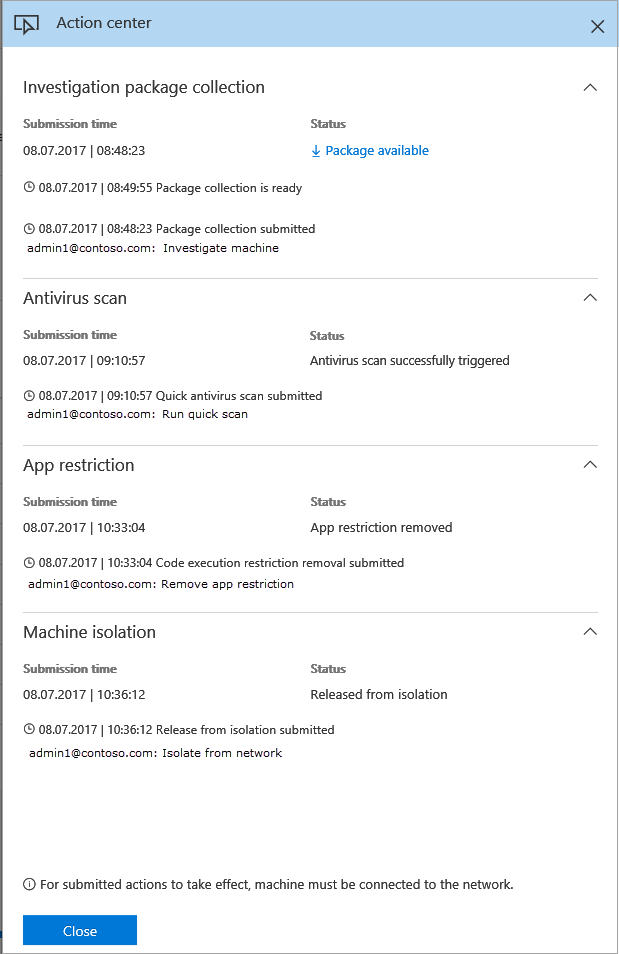The width and height of the screenshot is (619, 954).
Task: Click clock icon beside Quick antivirus scan submitted
Action: [29, 396]
